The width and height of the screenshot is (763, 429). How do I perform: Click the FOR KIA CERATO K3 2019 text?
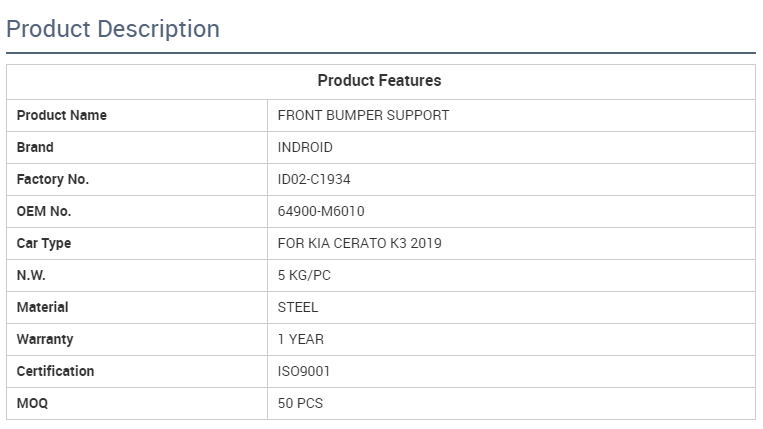tap(359, 243)
